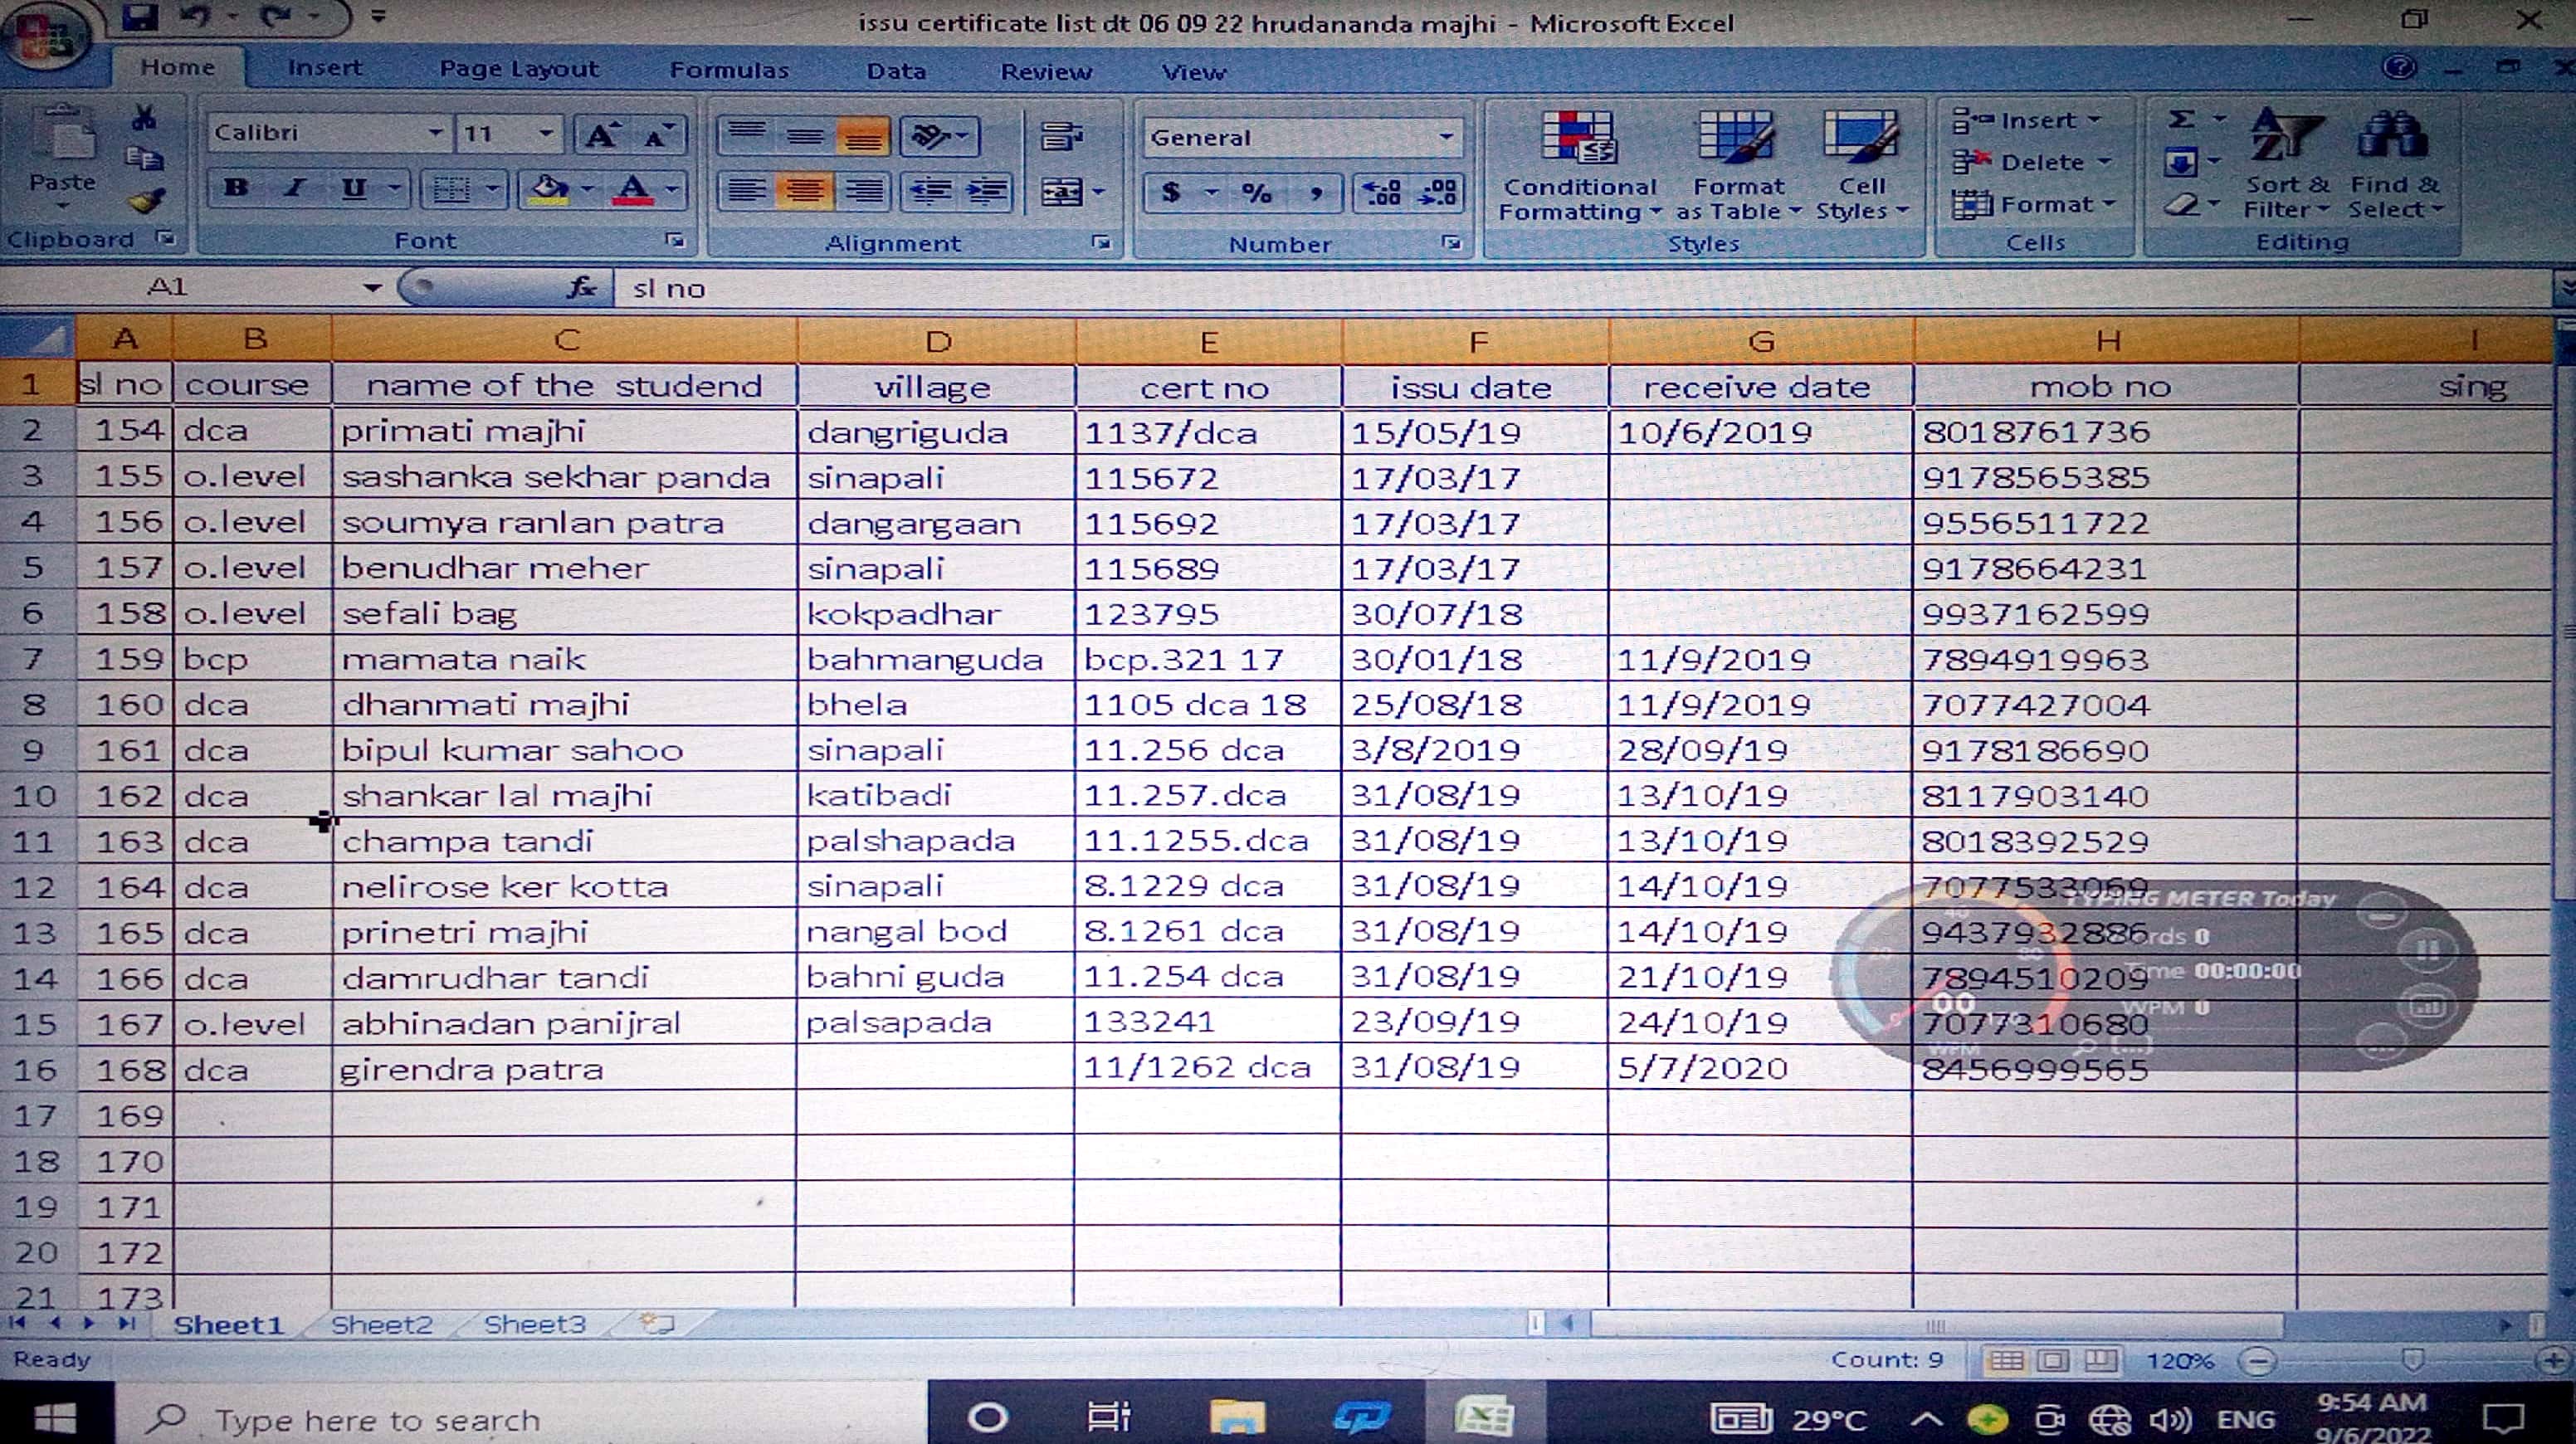The height and width of the screenshot is (1444, 2576).
Task: Click the Increase Indent icon
Action: [987, 191]
